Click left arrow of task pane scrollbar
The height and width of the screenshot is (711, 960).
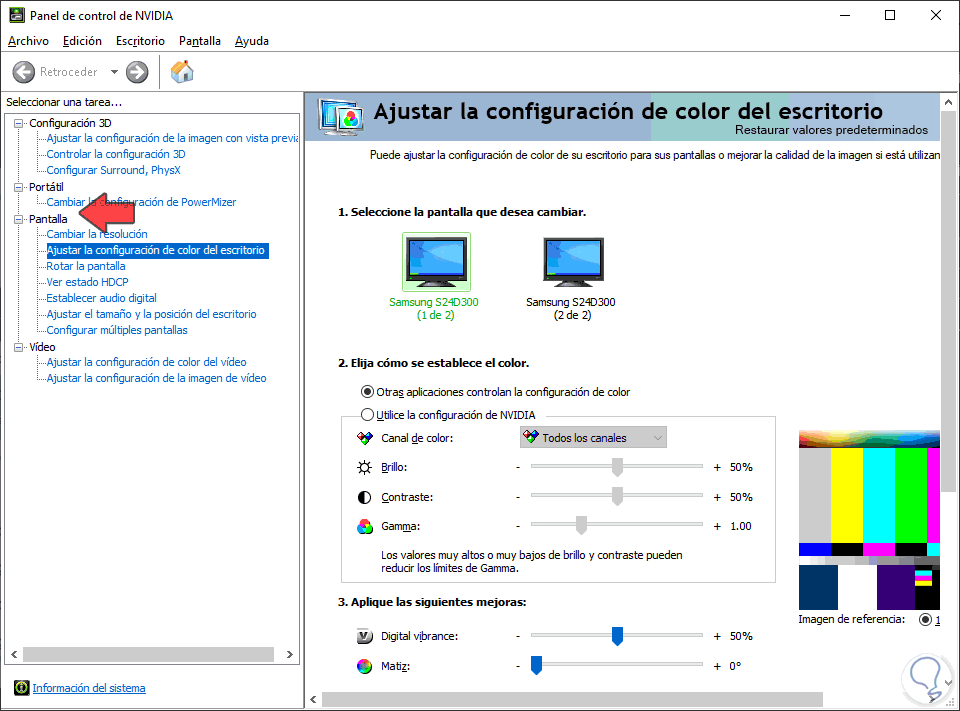14,655
